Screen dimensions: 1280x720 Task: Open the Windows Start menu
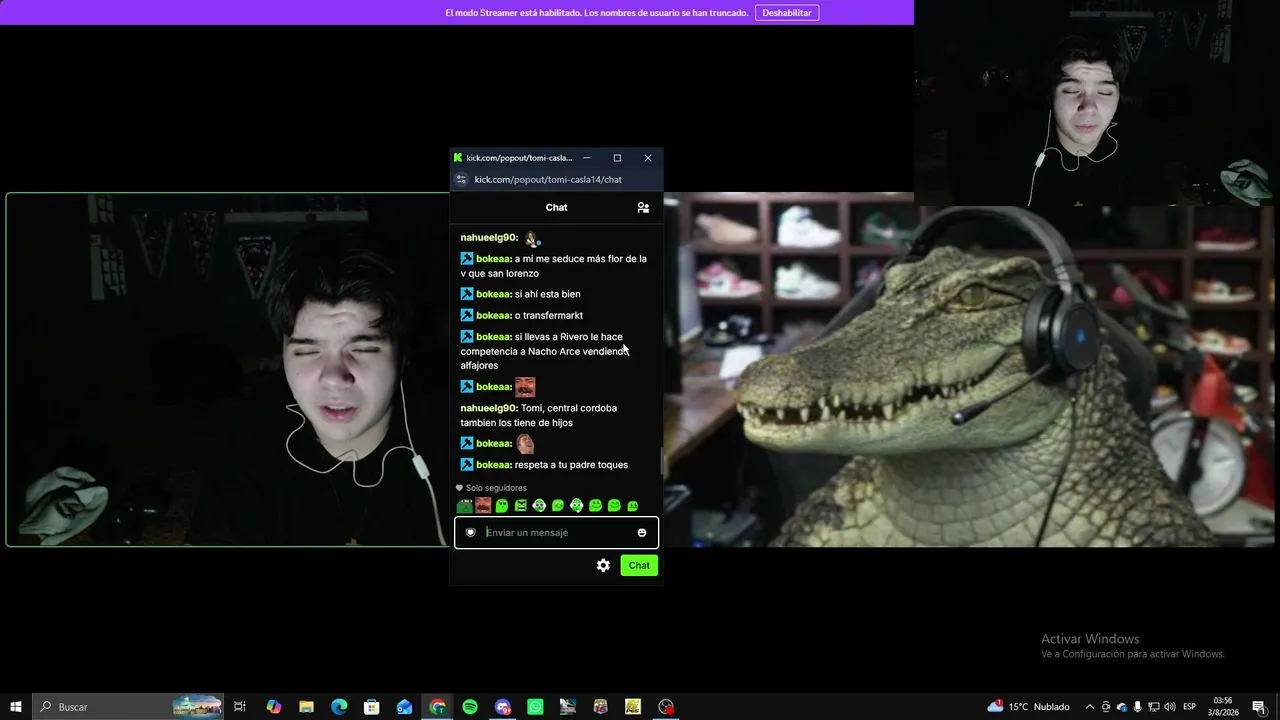pos(16,707)
